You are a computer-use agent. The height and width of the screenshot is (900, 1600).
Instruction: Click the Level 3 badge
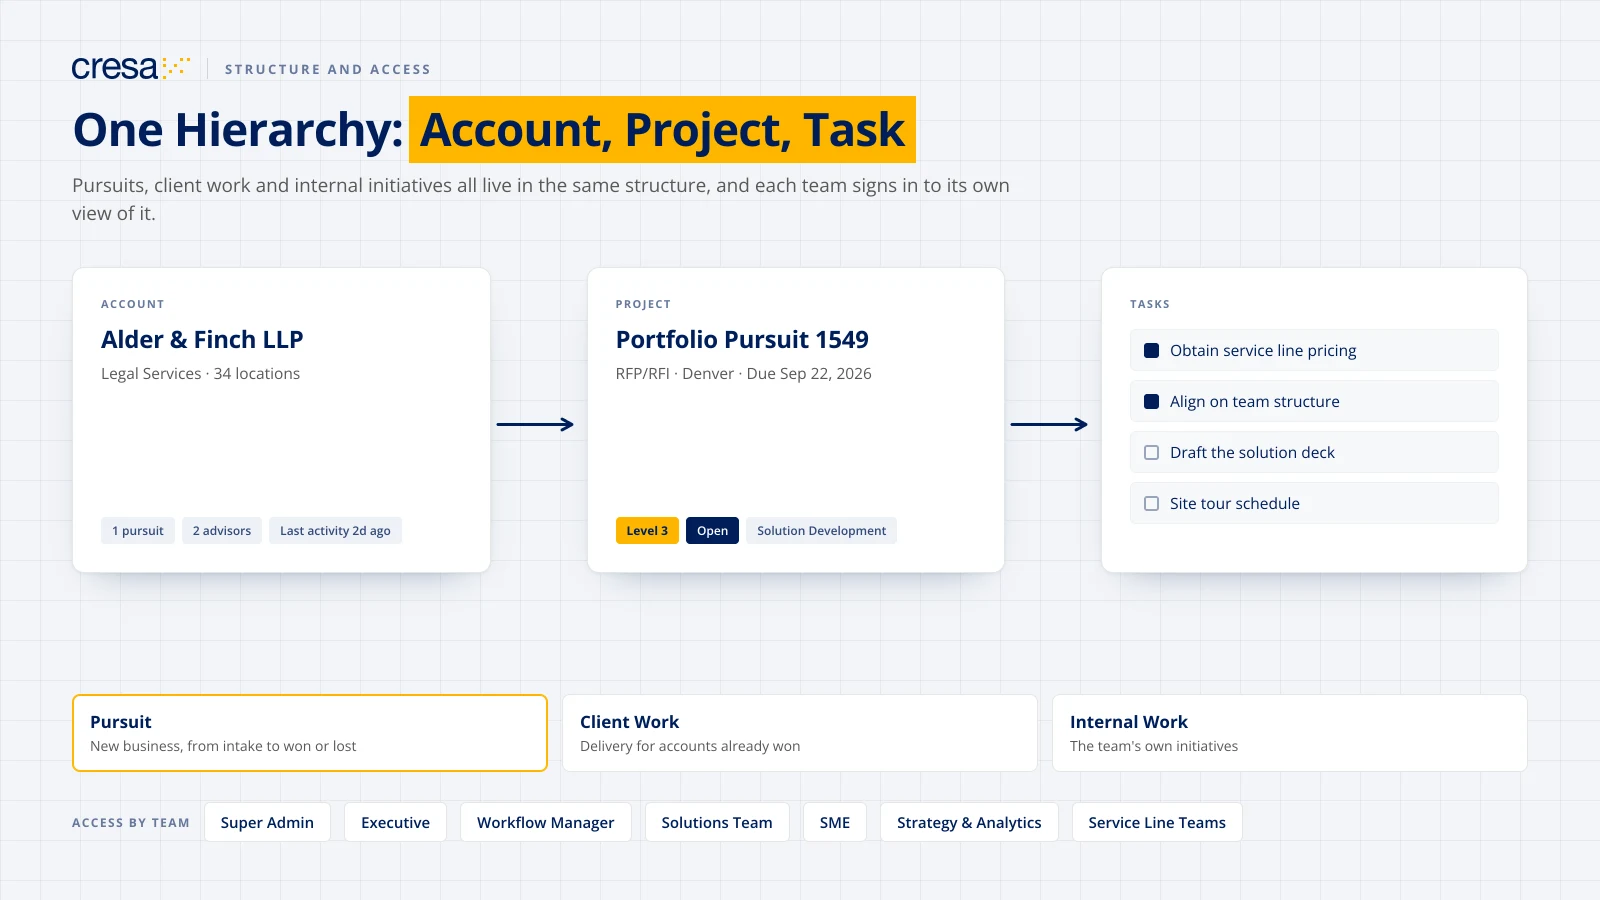[647, 531]
